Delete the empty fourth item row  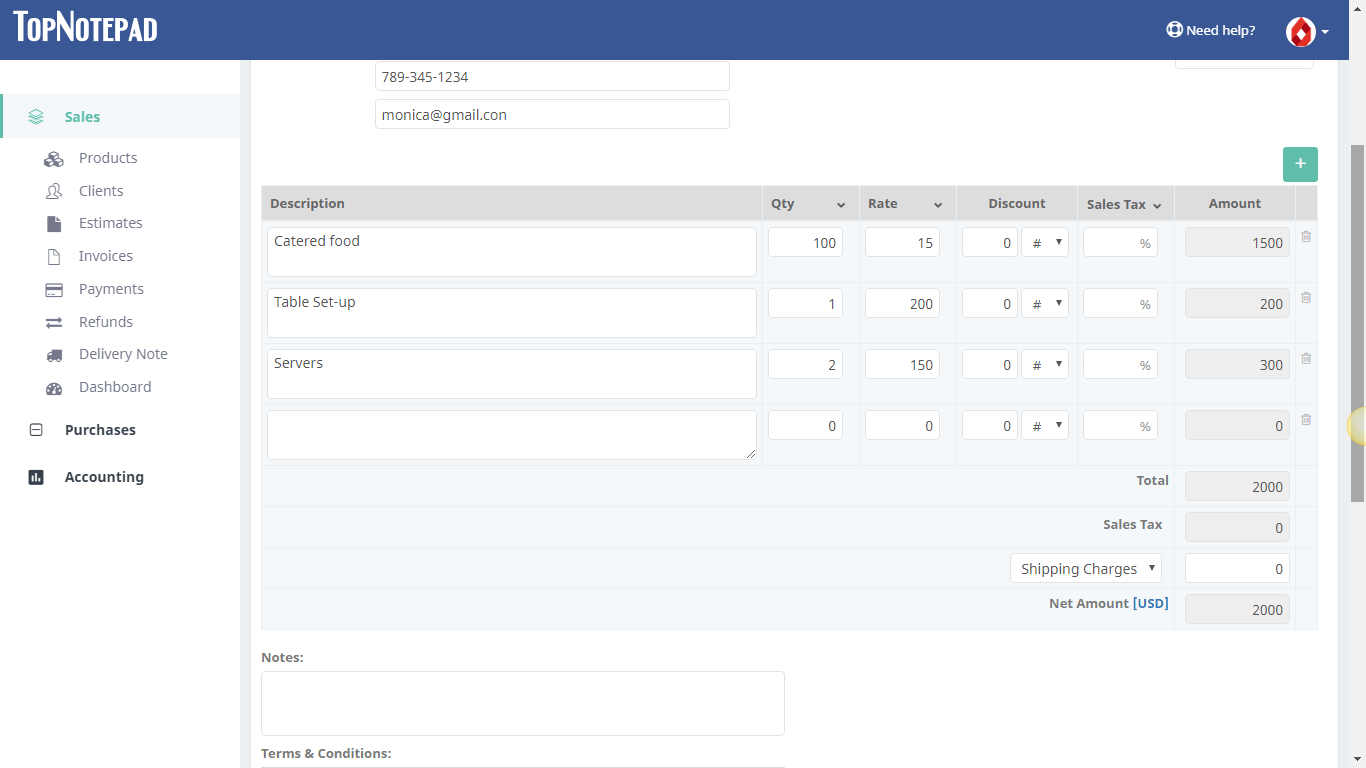pyautogui.click(x=1306, y=420)
